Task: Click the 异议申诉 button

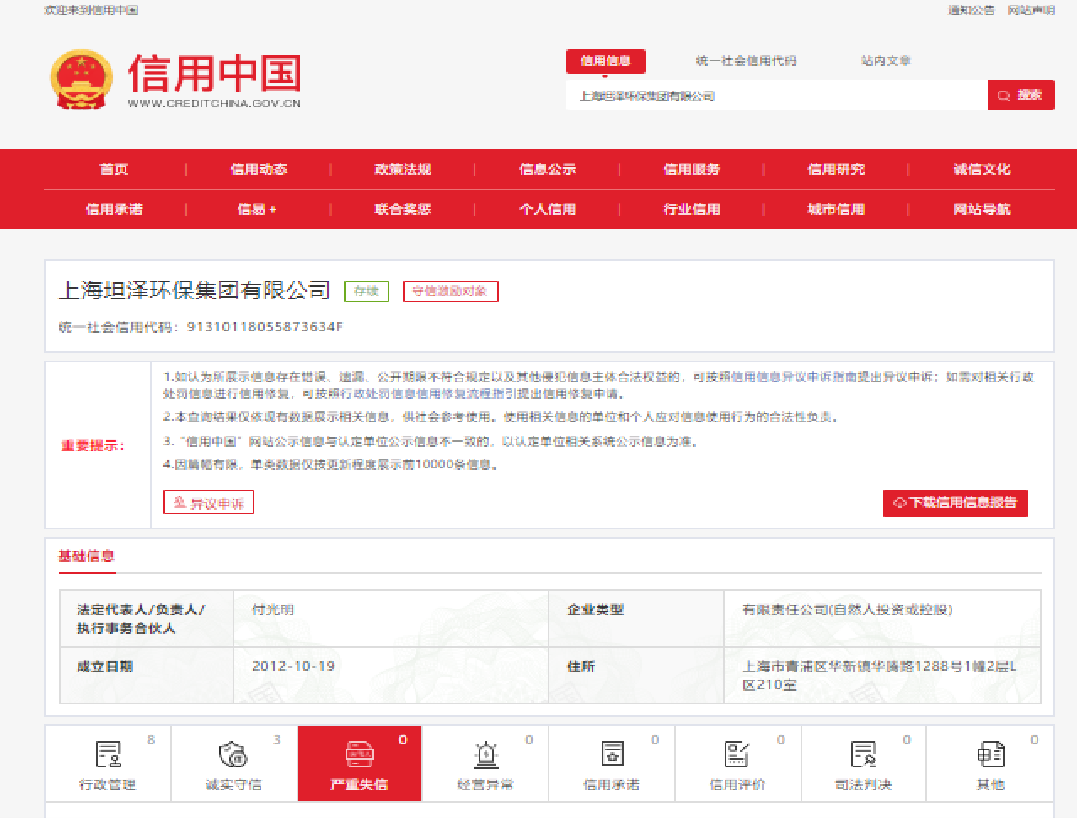Action: click(x=208, y=503)
